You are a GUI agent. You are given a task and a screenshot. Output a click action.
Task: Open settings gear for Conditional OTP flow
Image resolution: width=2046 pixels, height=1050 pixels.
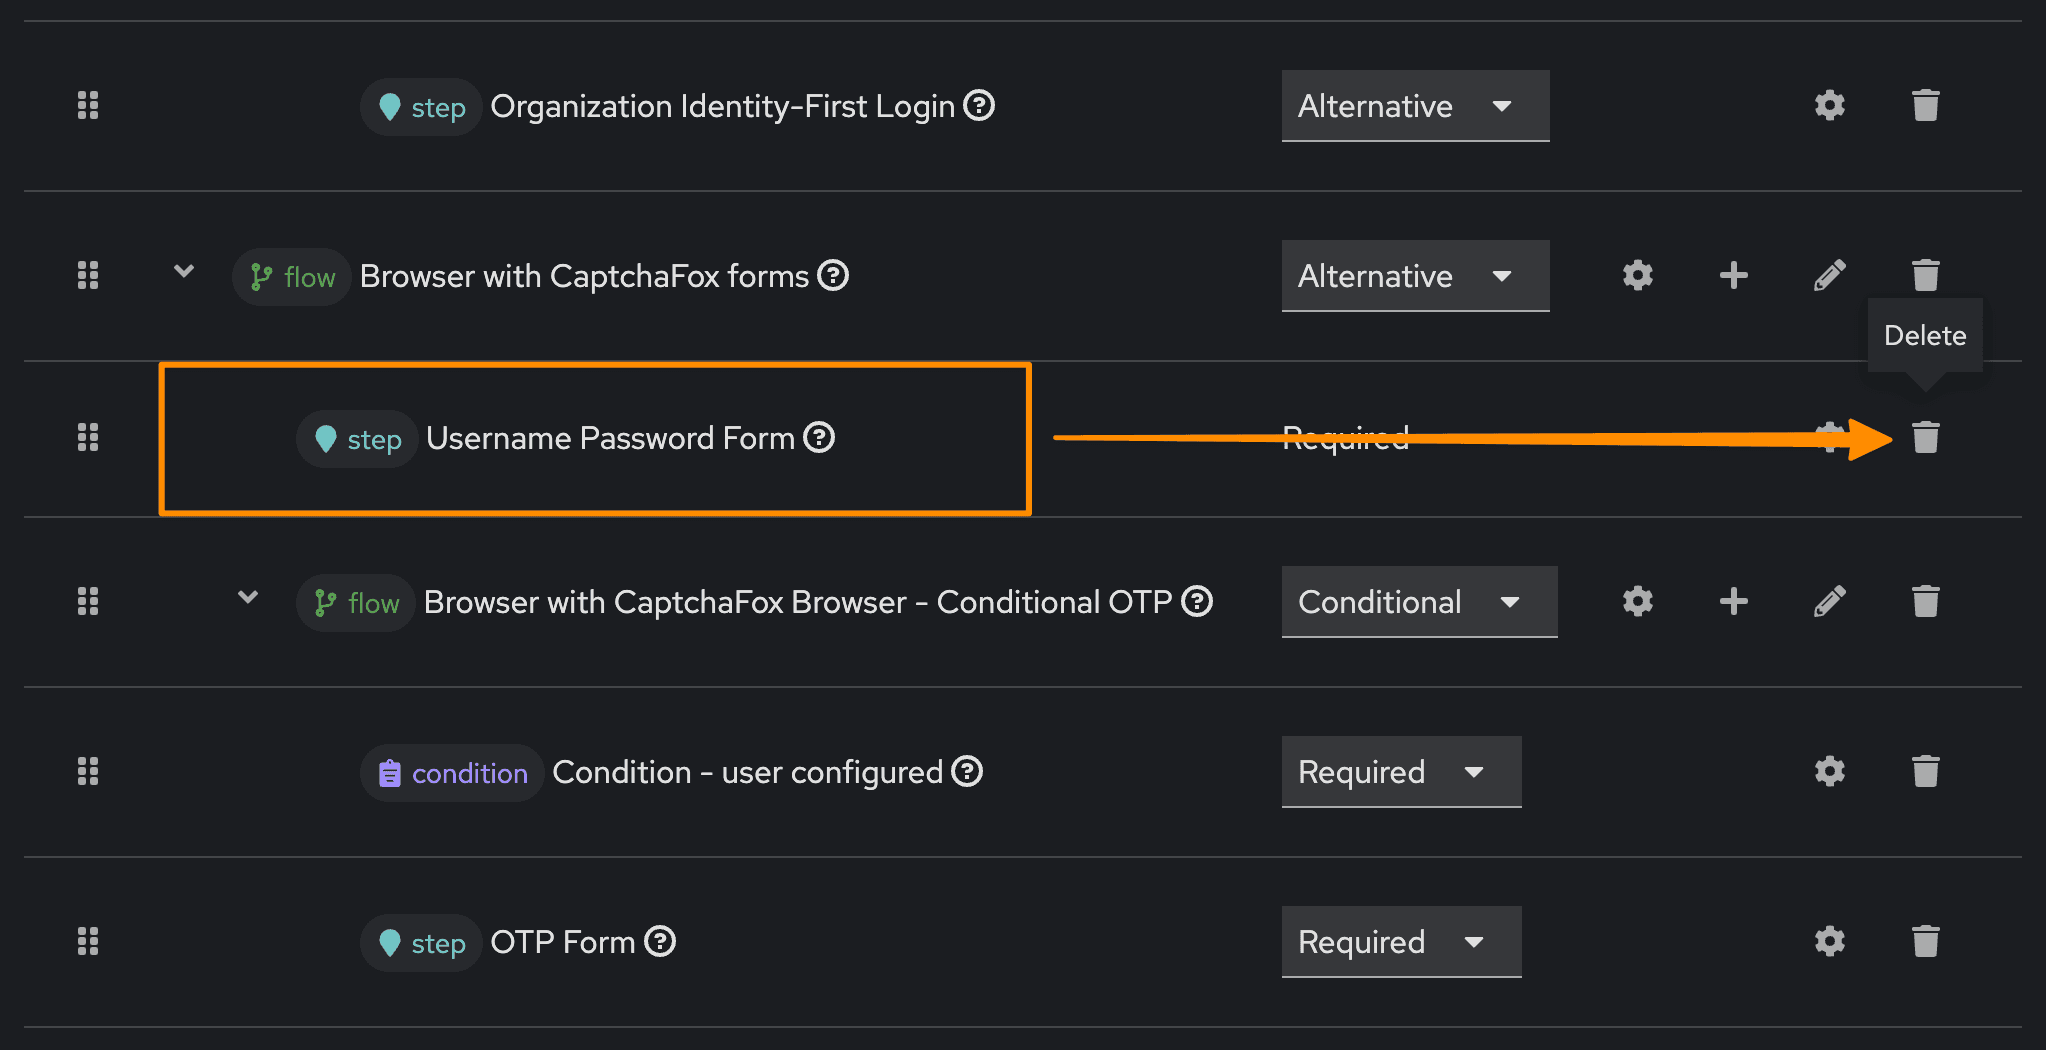[1637, 601]
